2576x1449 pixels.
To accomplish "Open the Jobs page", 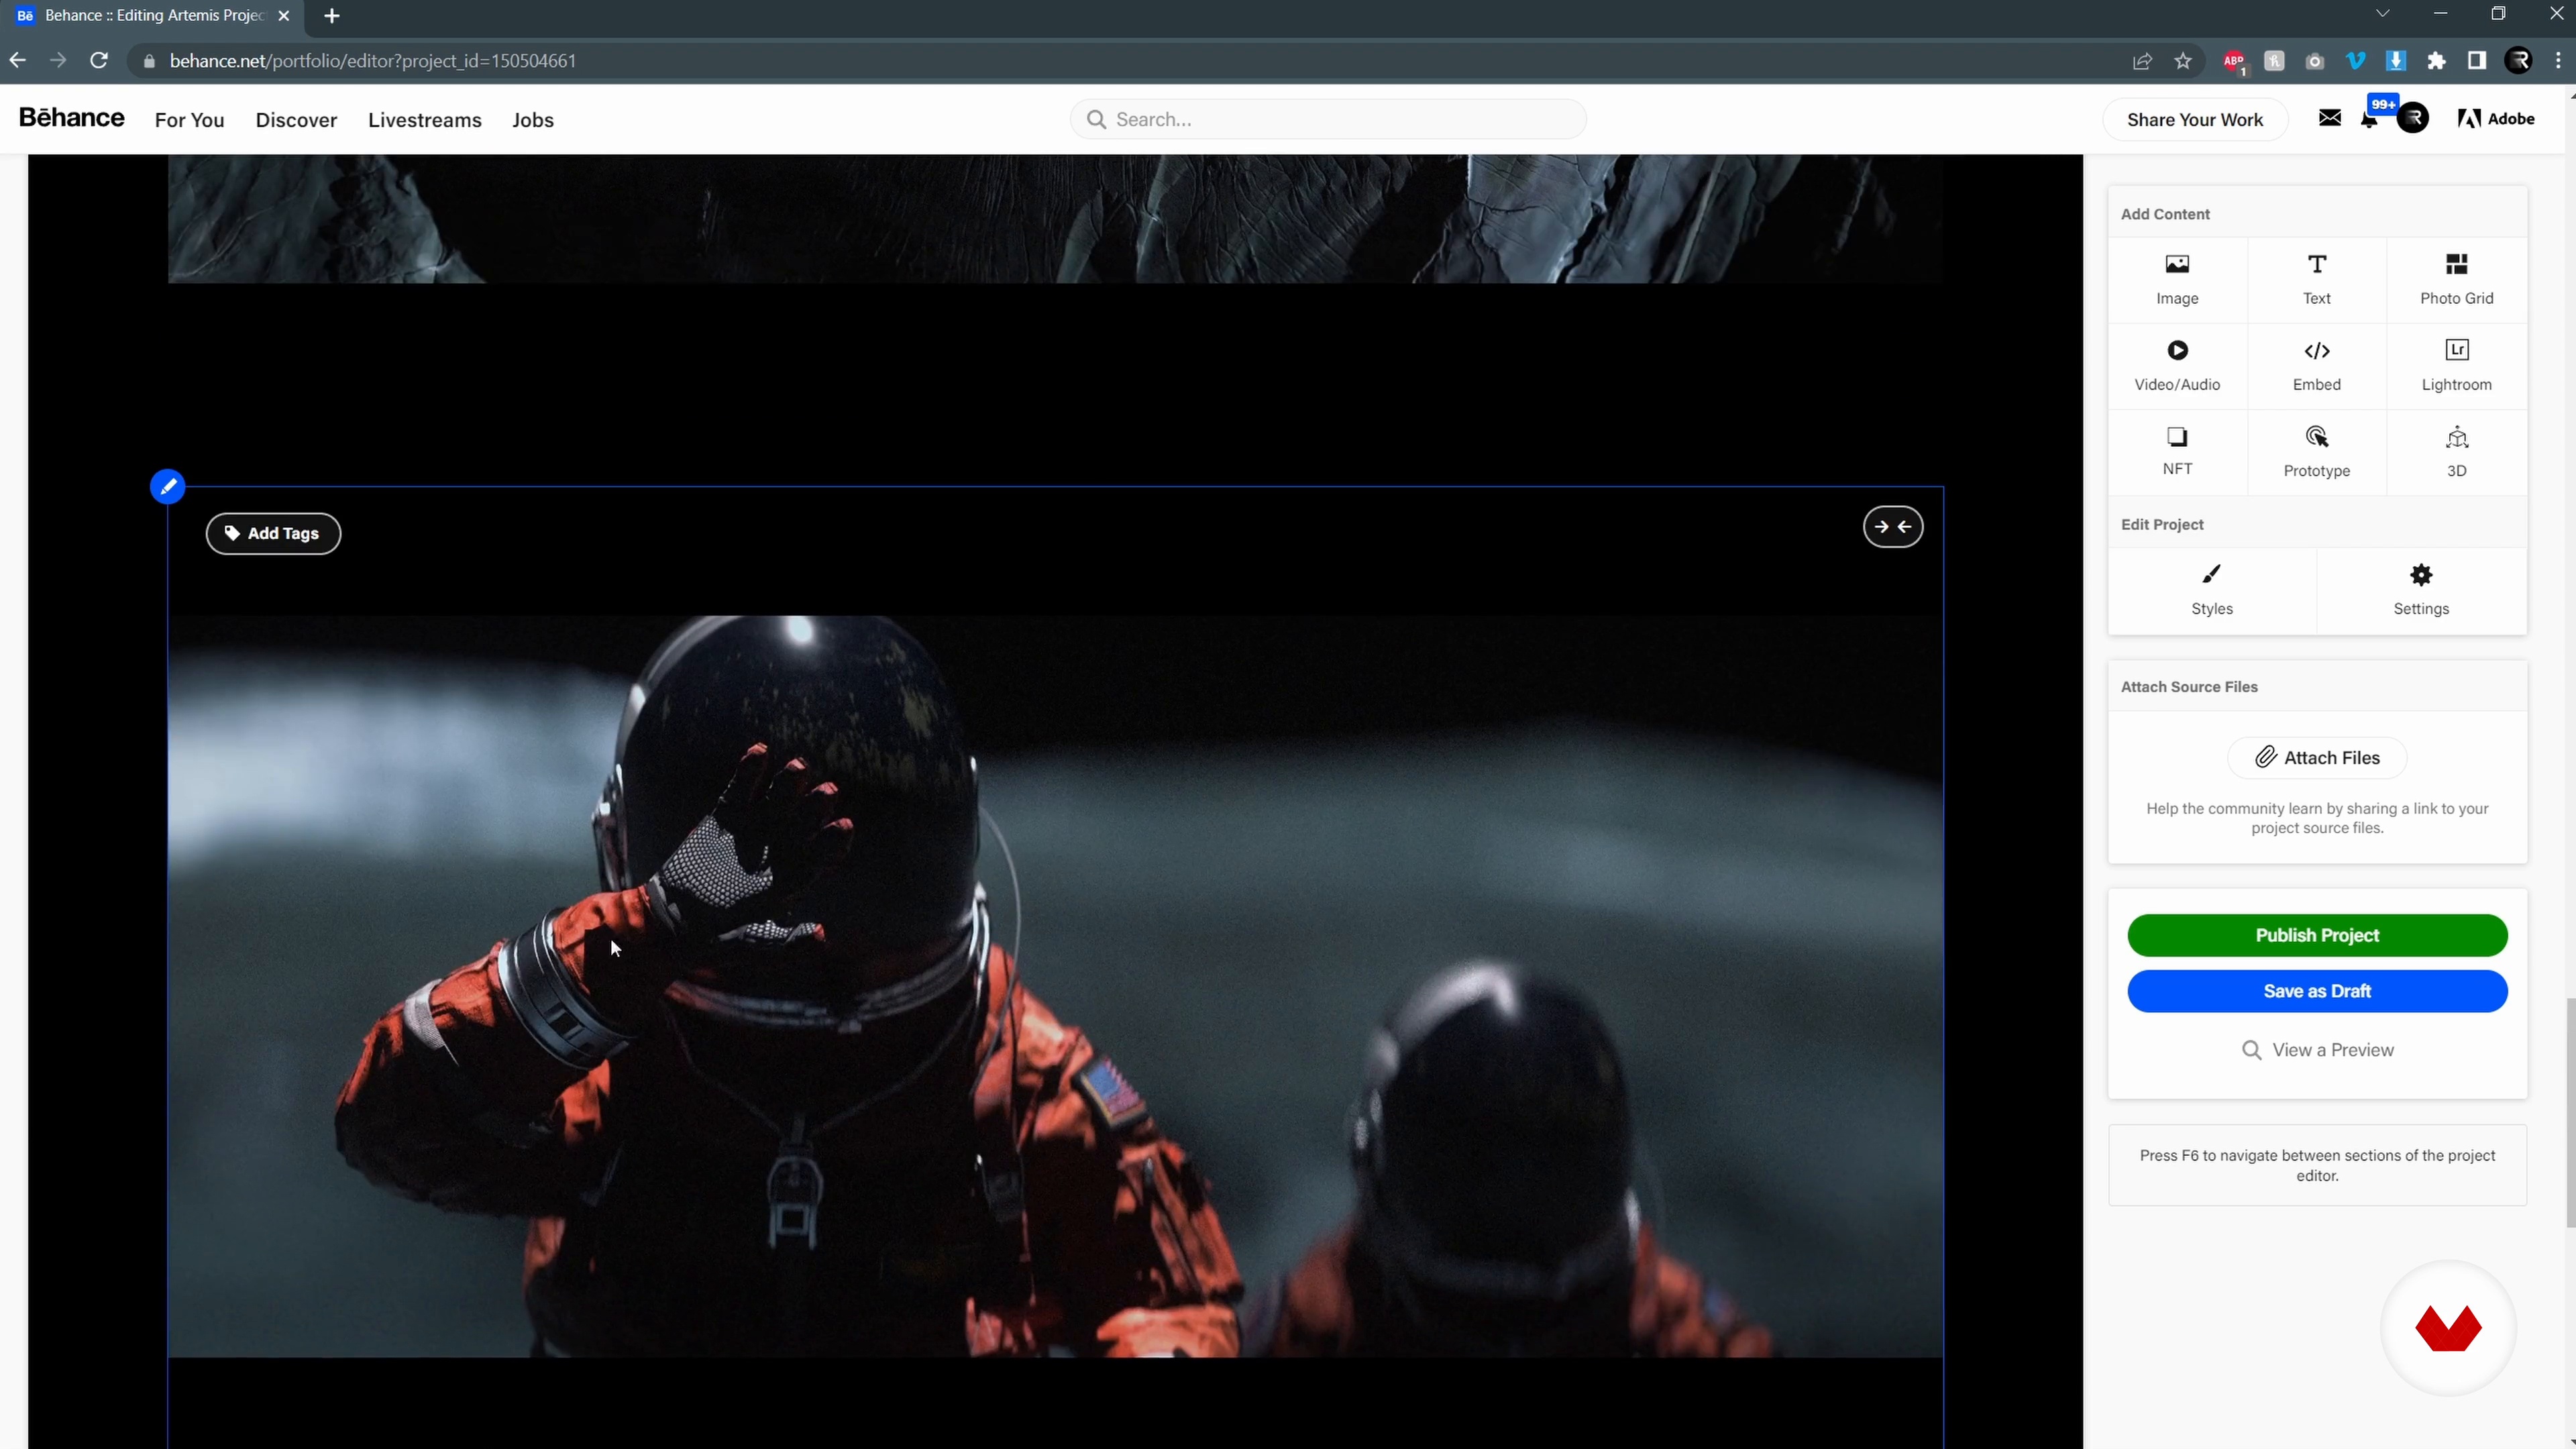I will click(x=532, y=120).
